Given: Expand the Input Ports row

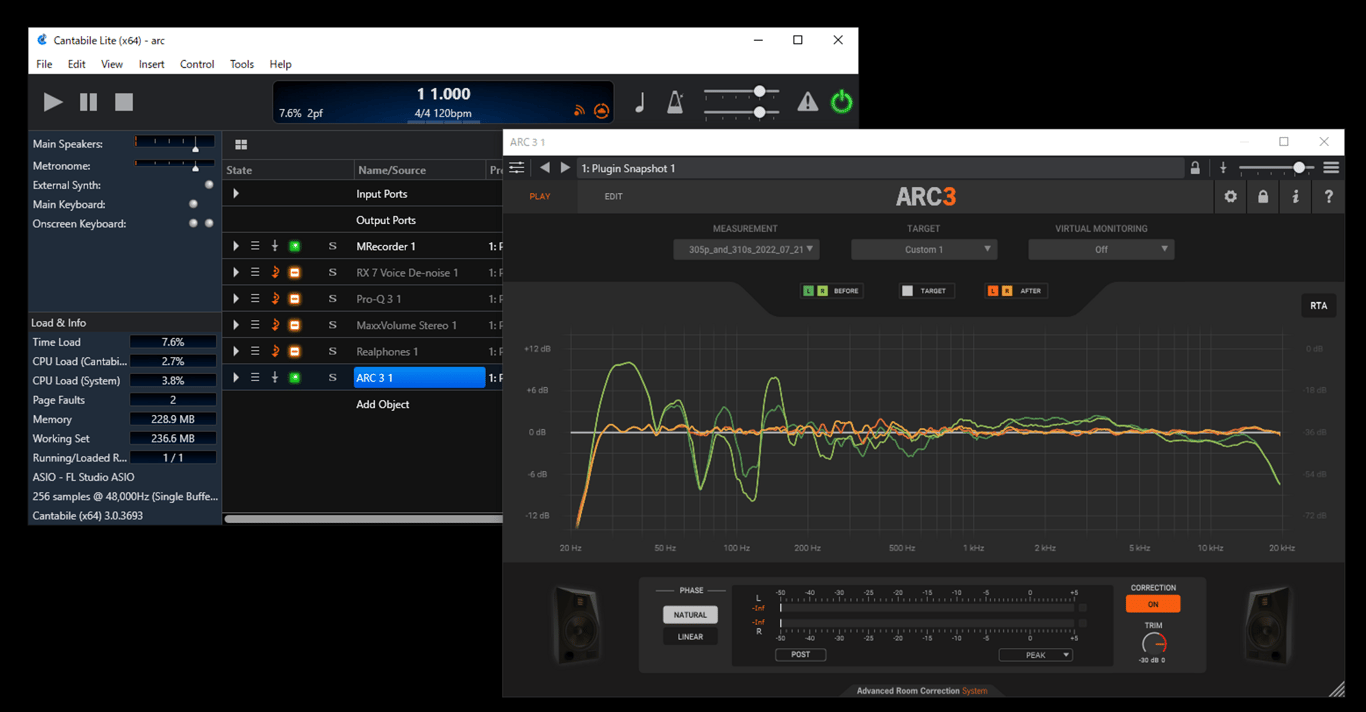Looking at the screenshot, I should tap(236, 194).
